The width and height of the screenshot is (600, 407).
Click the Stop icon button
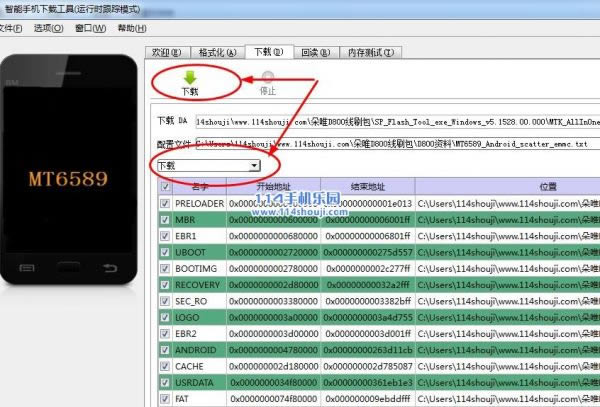267,76
